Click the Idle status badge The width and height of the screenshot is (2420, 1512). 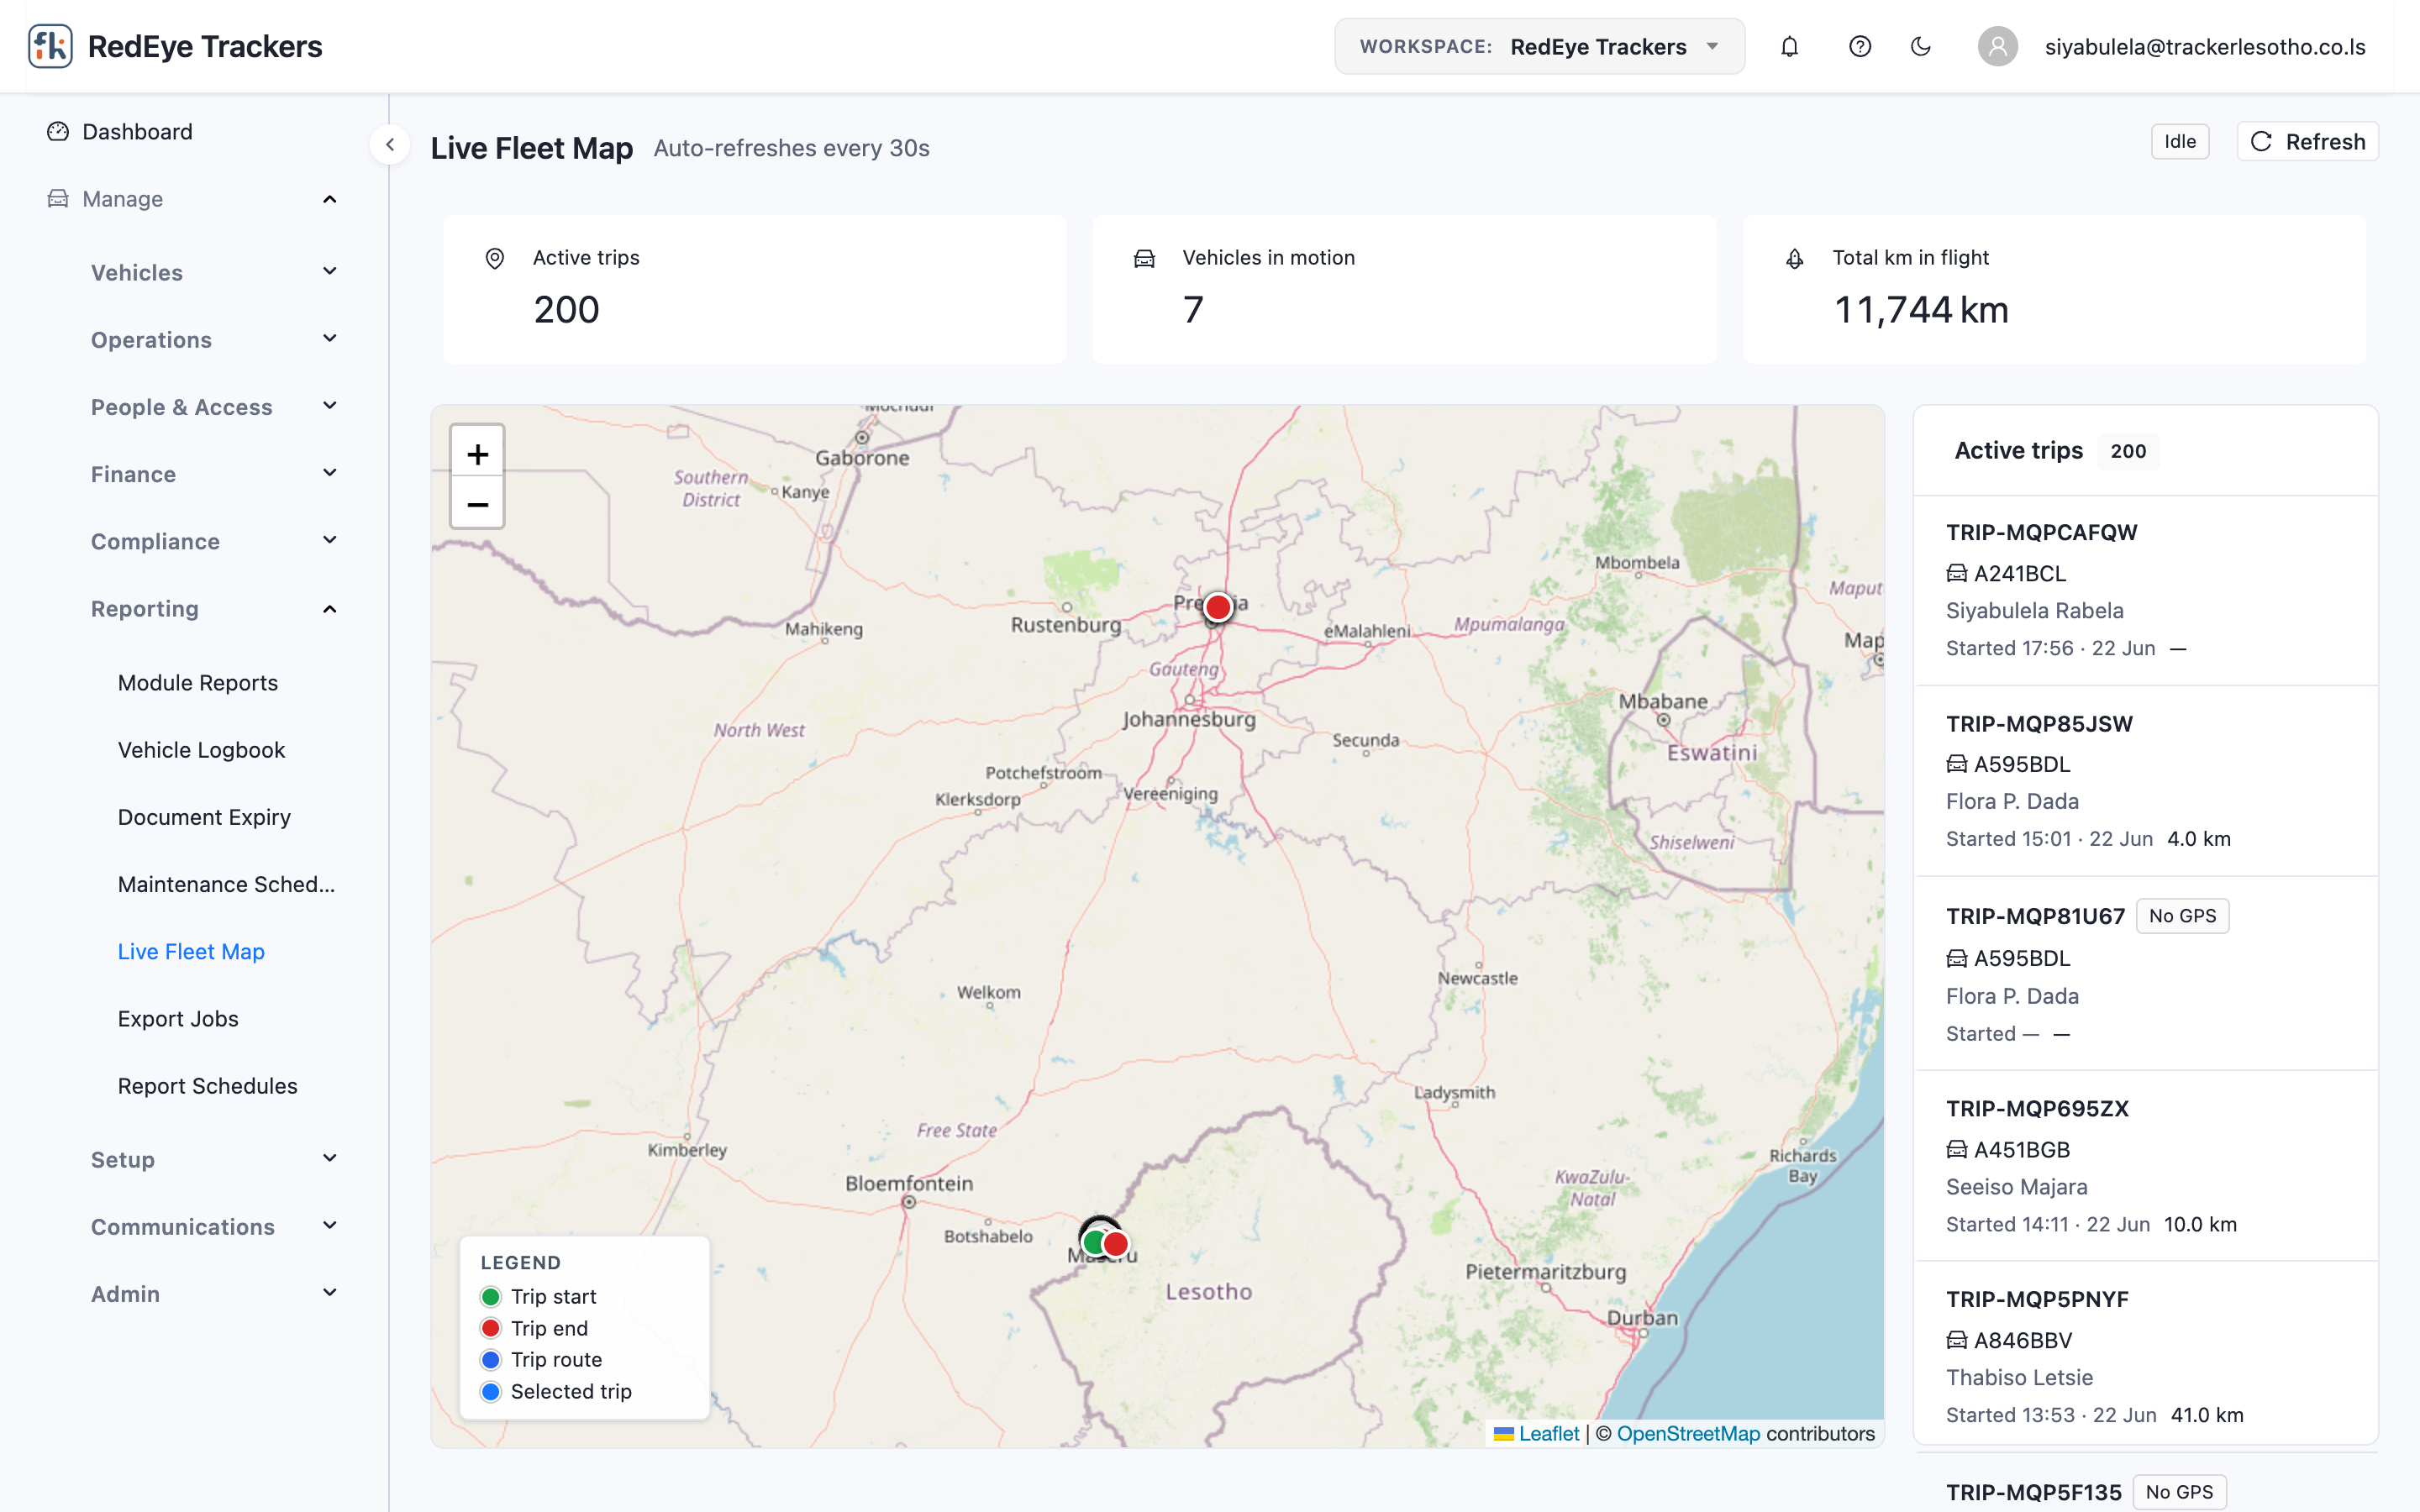pyautogui.click(x=2179, y=142)
